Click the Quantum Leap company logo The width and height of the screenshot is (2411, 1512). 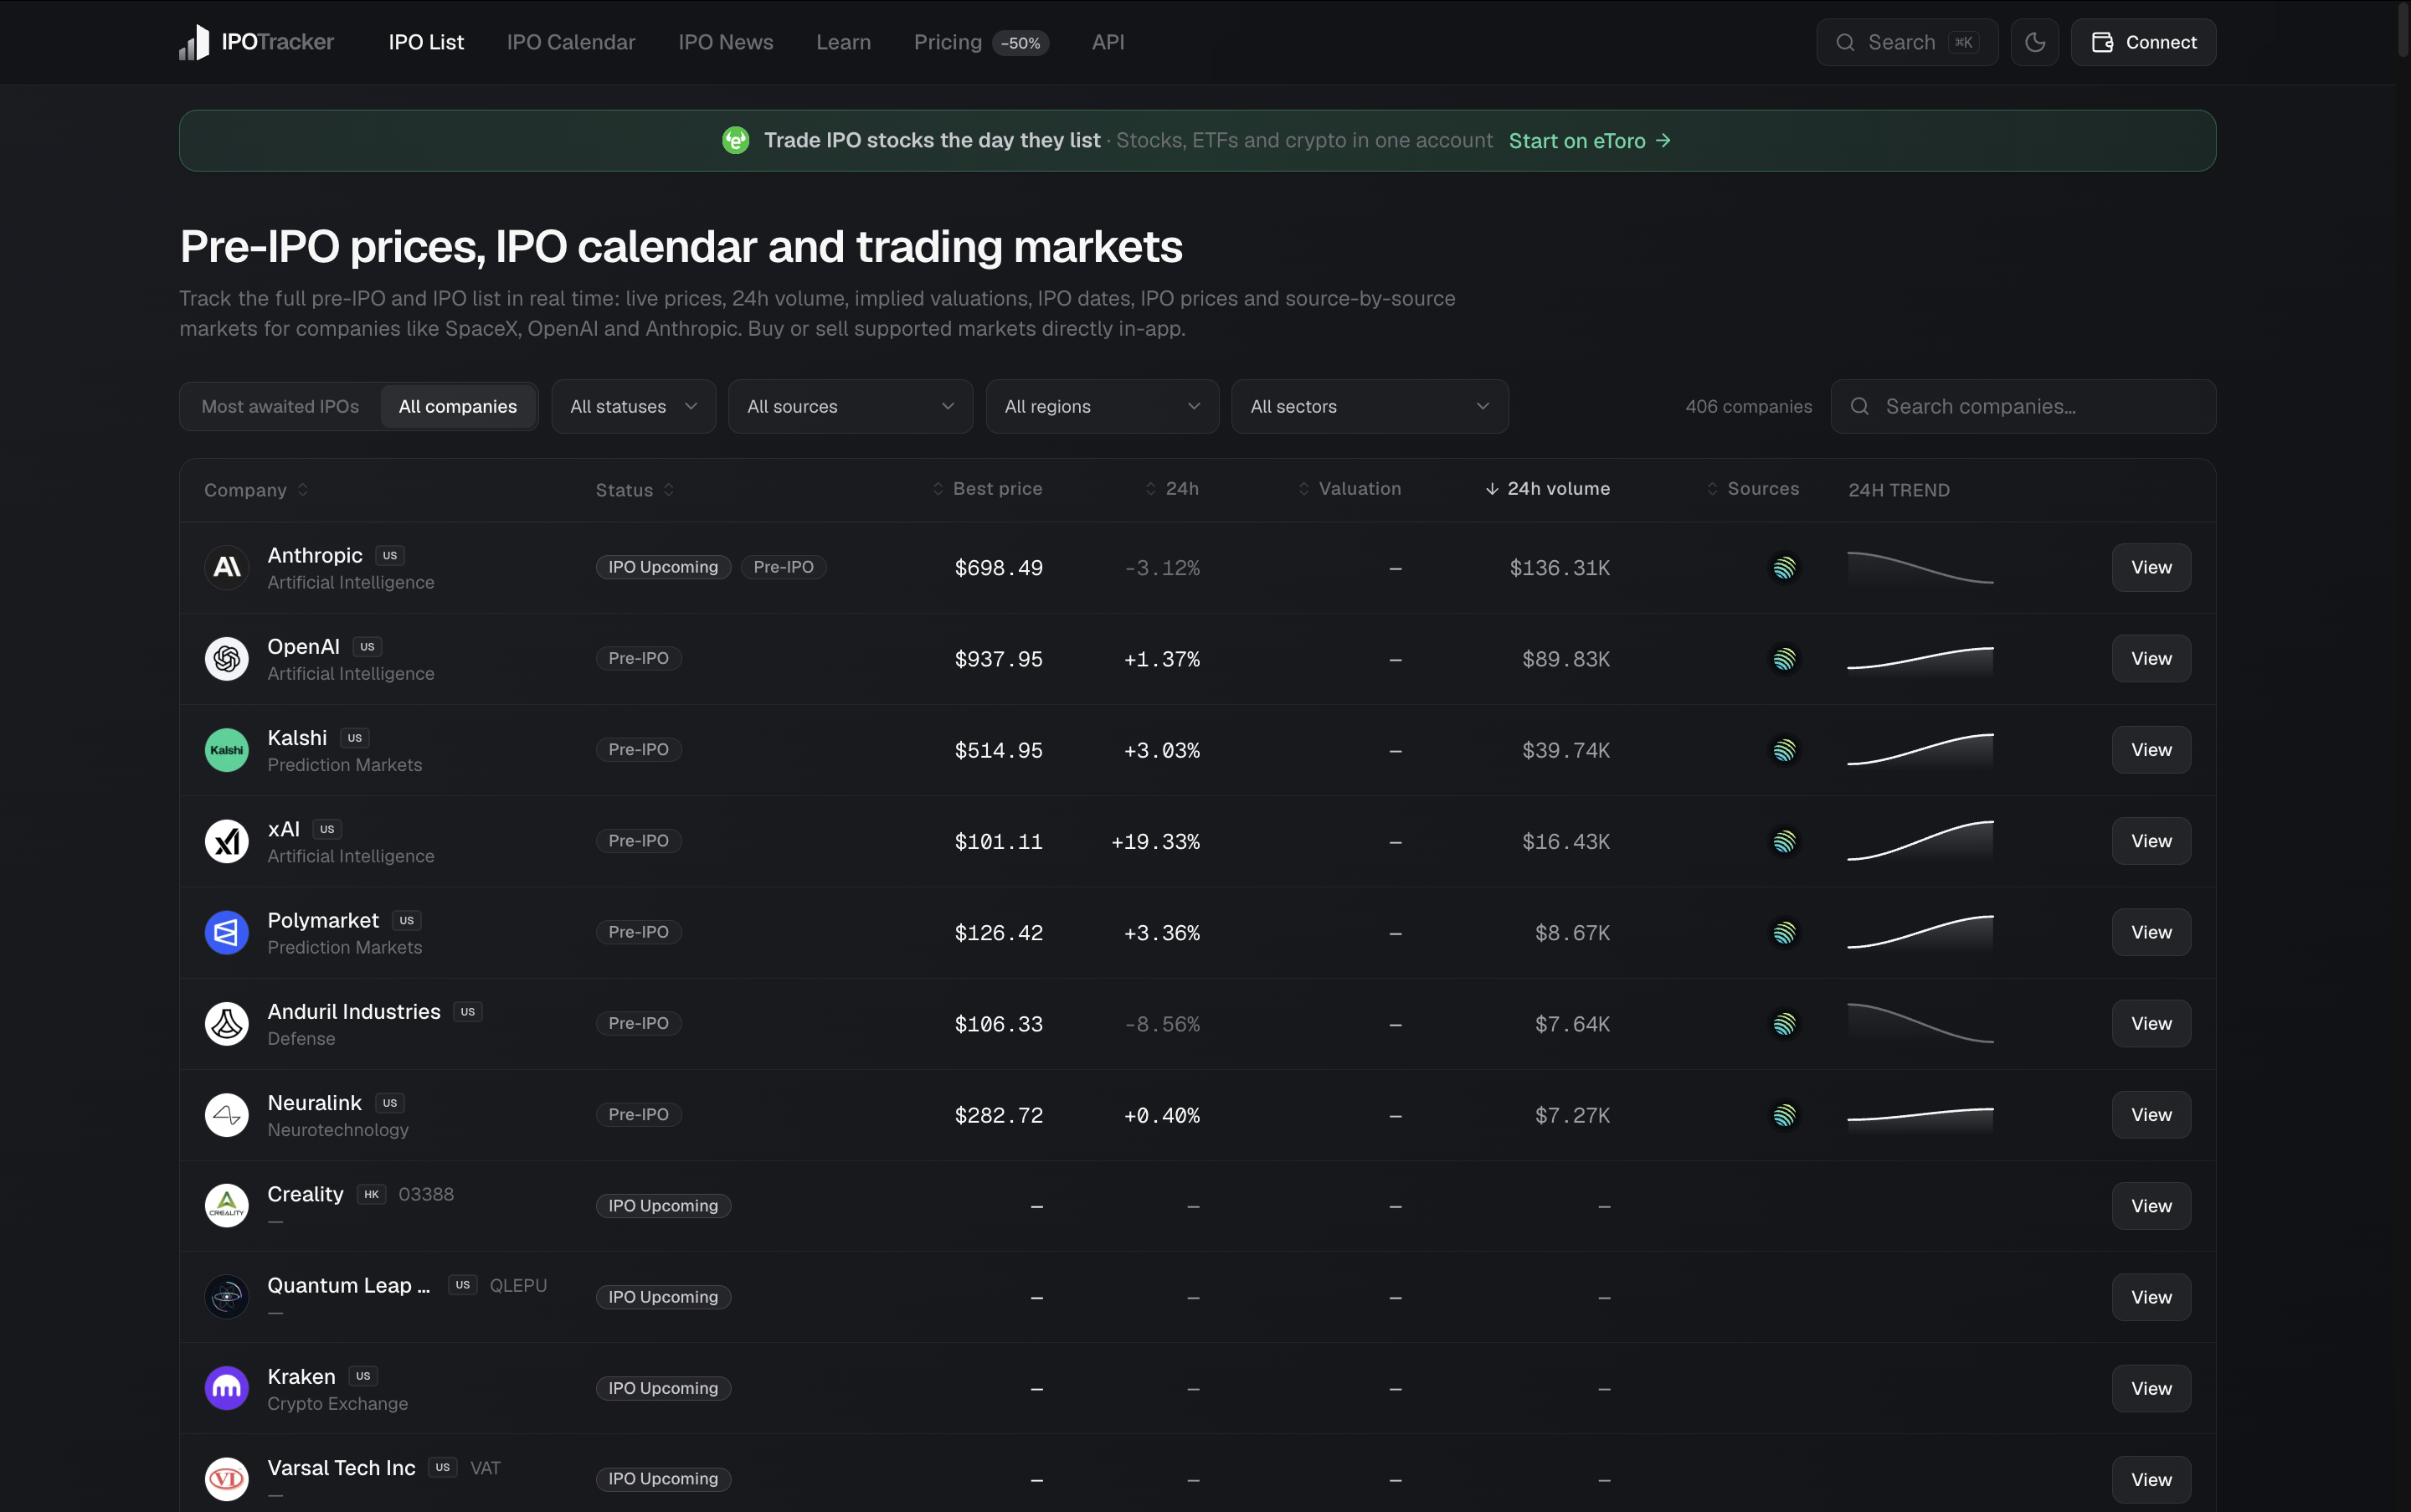pyautogui.click(x=227, y=1297)
